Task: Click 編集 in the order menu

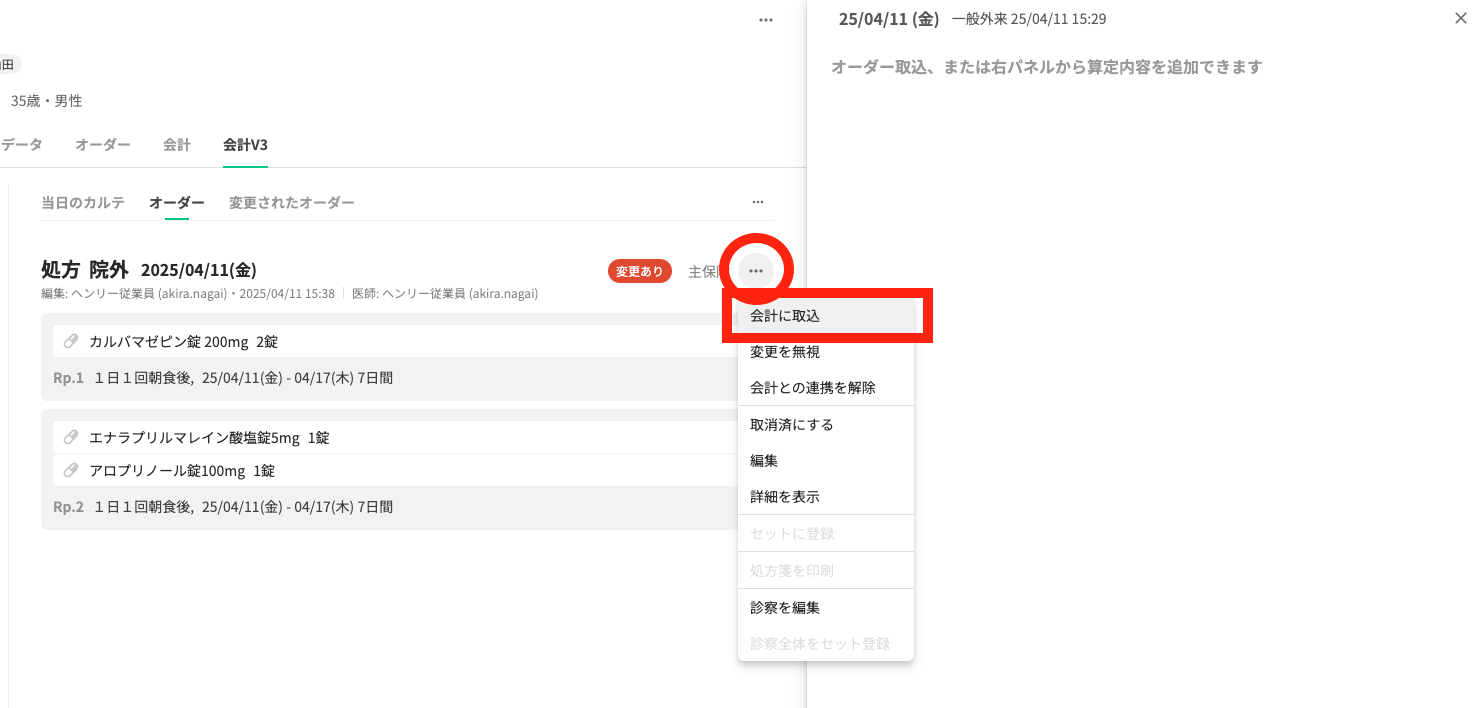Action: 826,461
